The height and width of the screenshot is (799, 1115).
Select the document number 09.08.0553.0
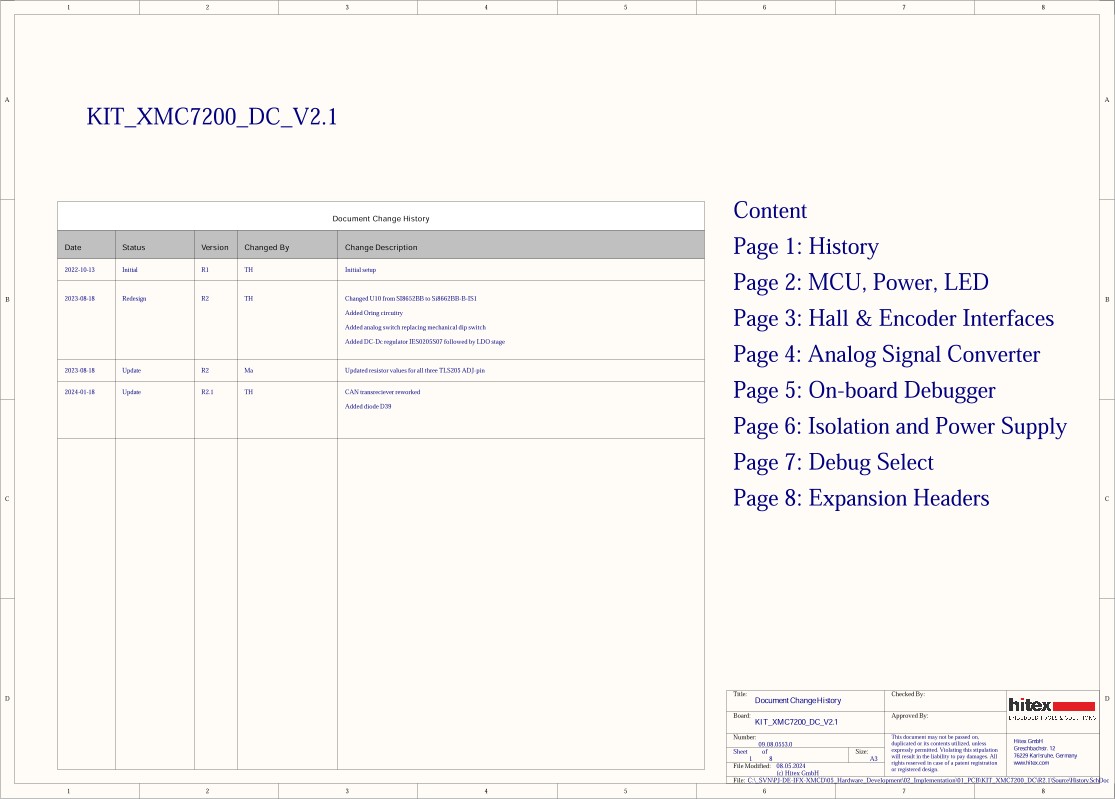[x=775, y=744]
